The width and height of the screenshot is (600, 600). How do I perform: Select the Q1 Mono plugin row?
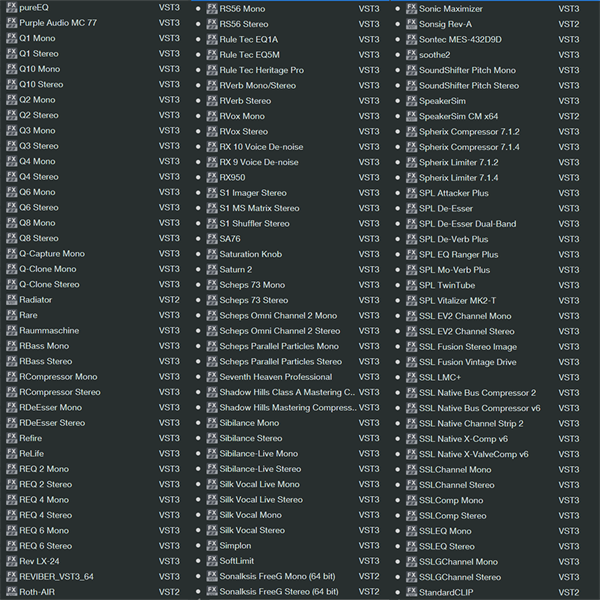(94, 38)
